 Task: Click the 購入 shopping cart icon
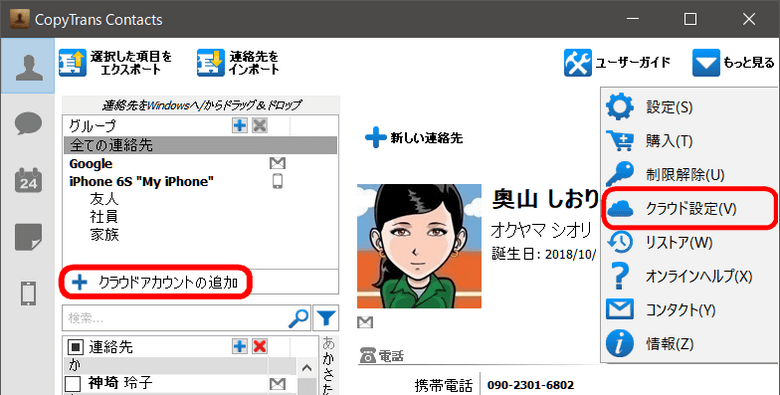pyautogui.click(x=619, y=141)
